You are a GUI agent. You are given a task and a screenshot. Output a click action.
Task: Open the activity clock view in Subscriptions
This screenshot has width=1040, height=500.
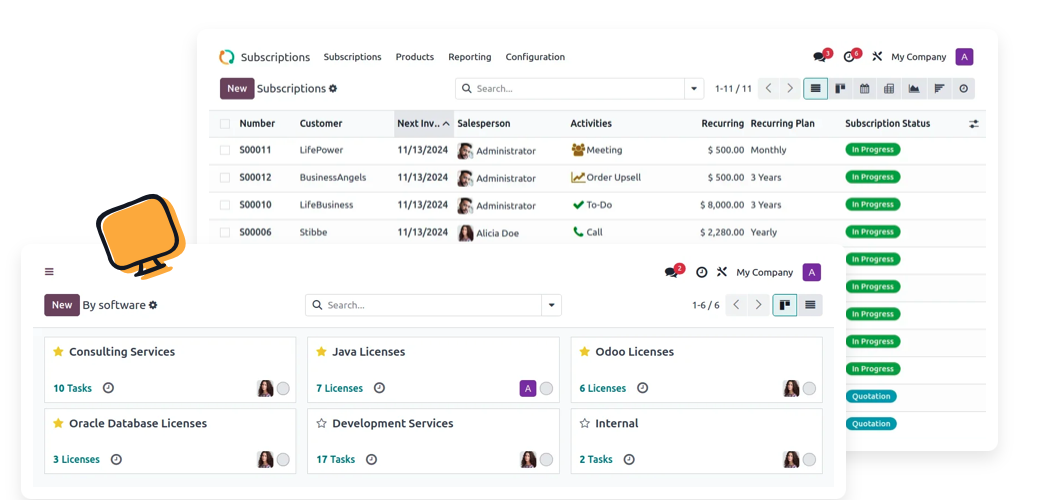[964, 89]
